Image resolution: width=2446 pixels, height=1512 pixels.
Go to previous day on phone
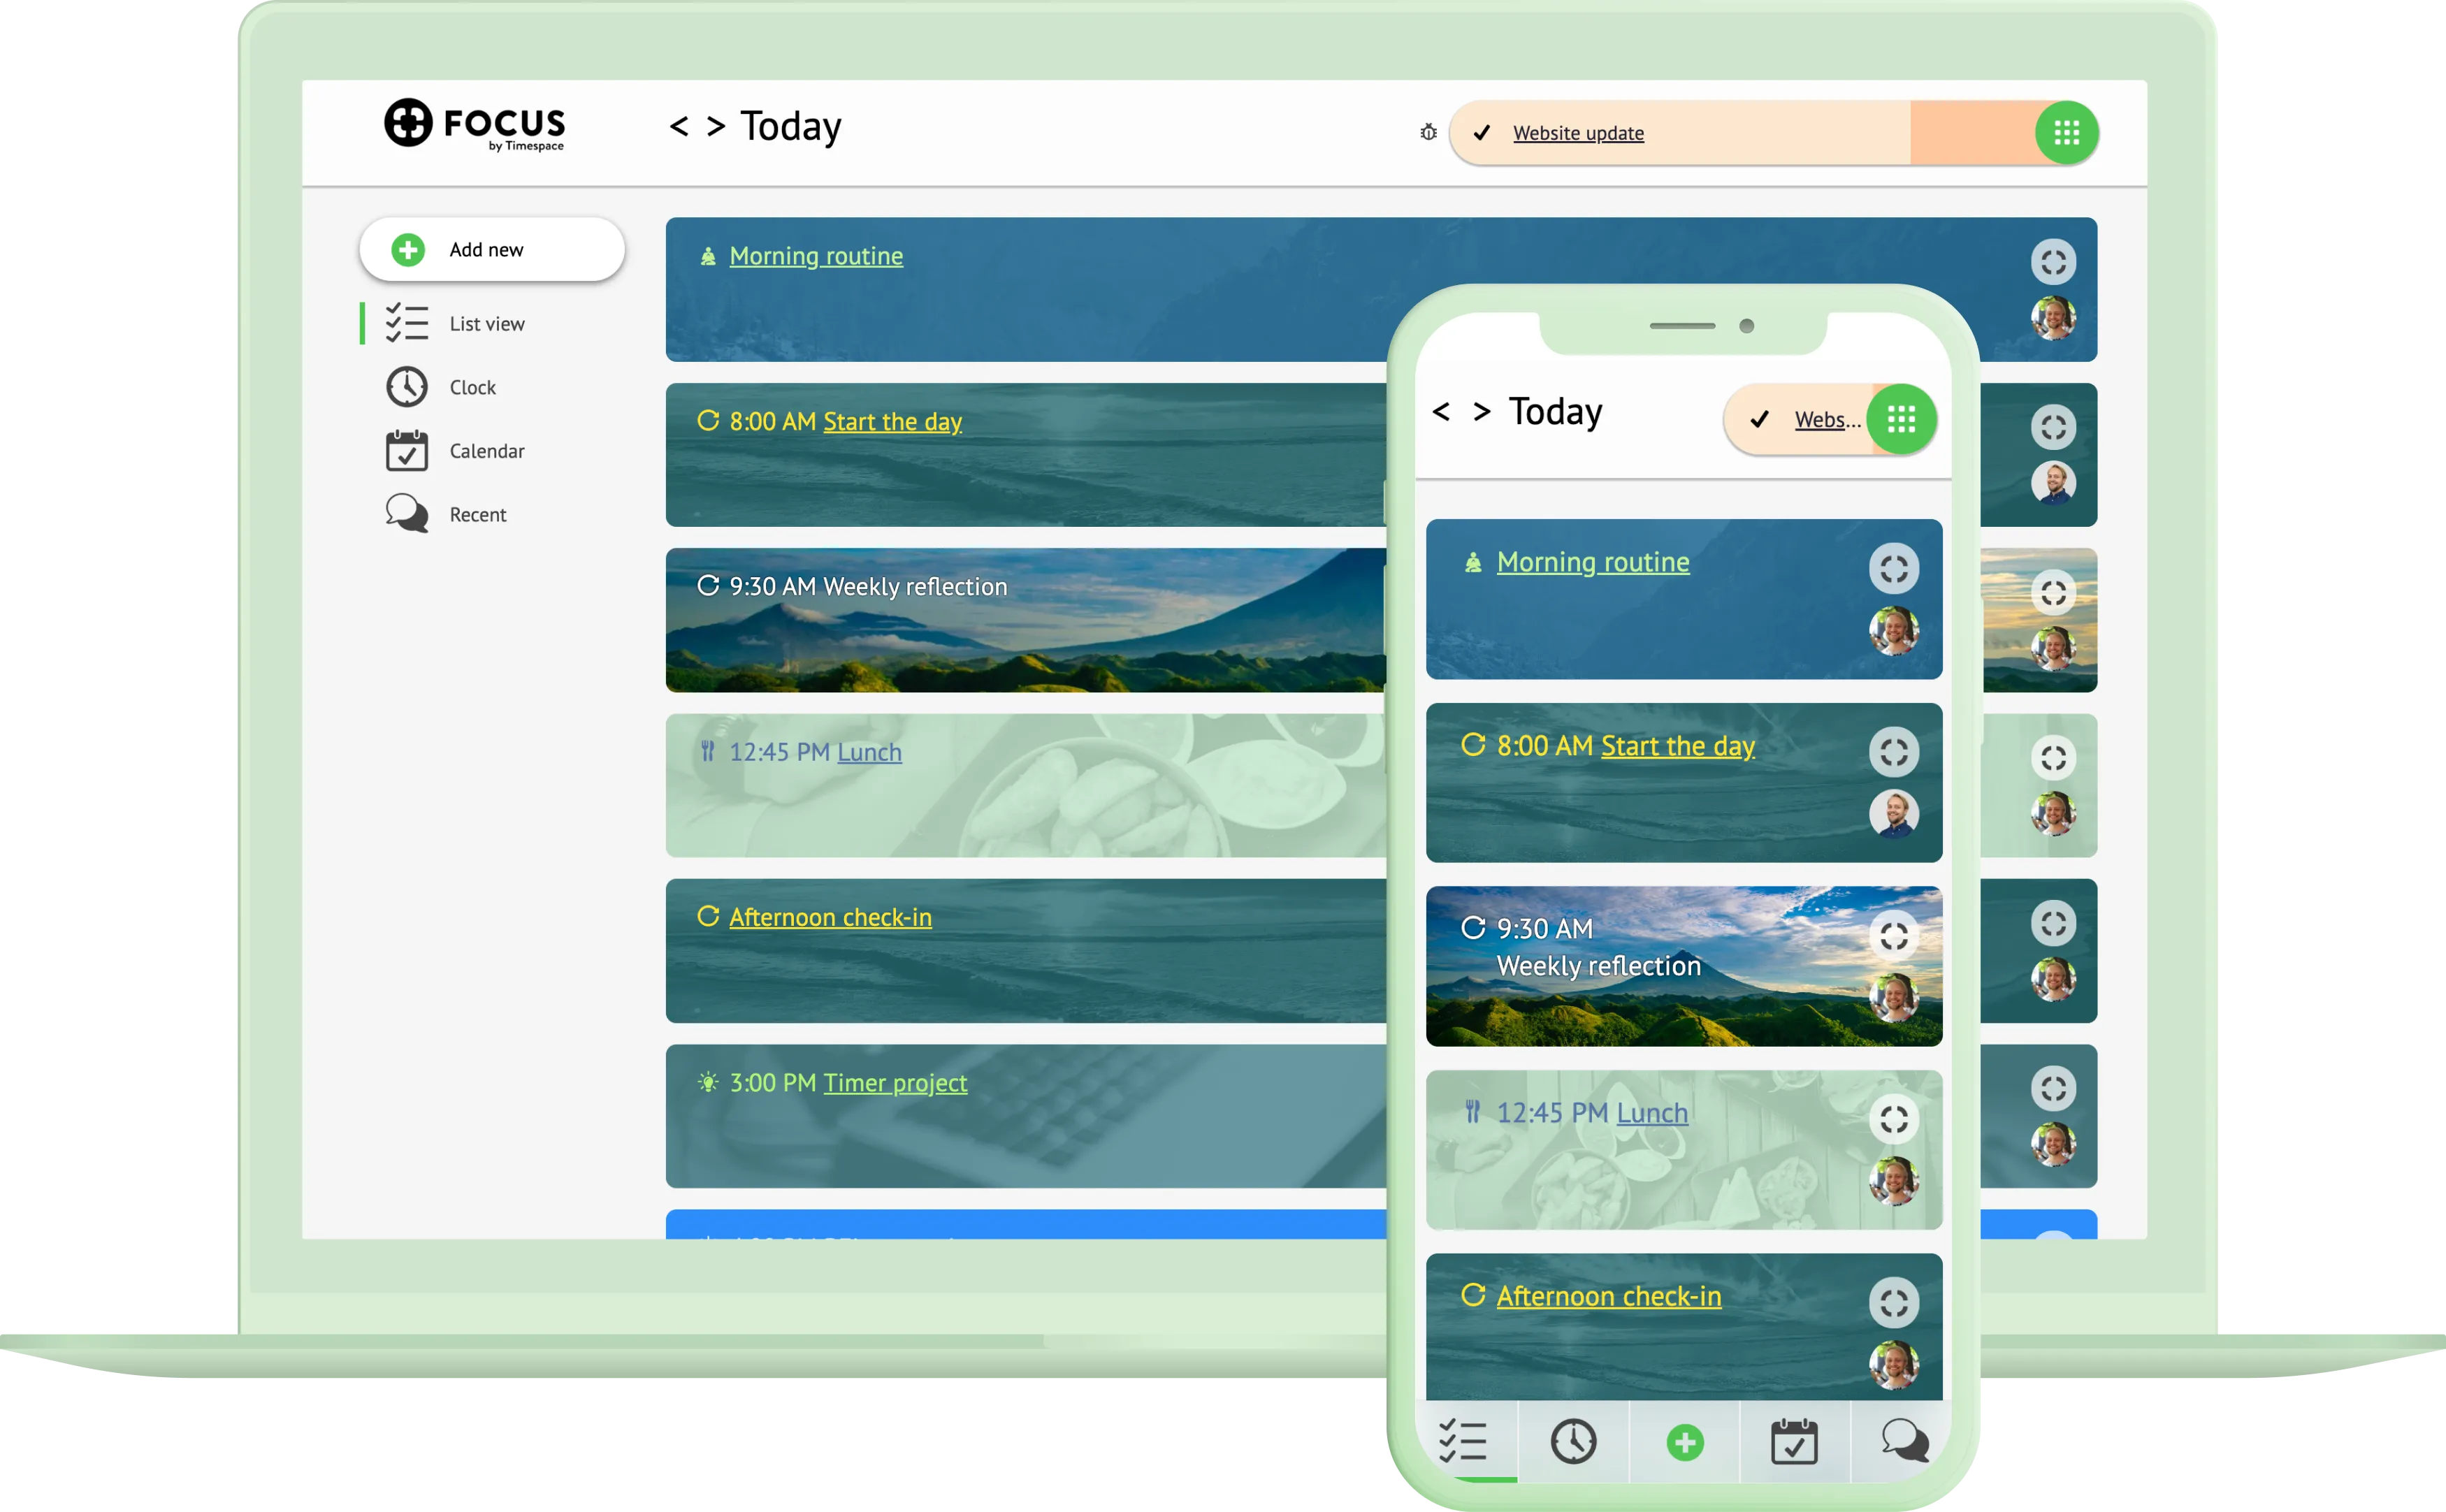[x=1441, y=411]
